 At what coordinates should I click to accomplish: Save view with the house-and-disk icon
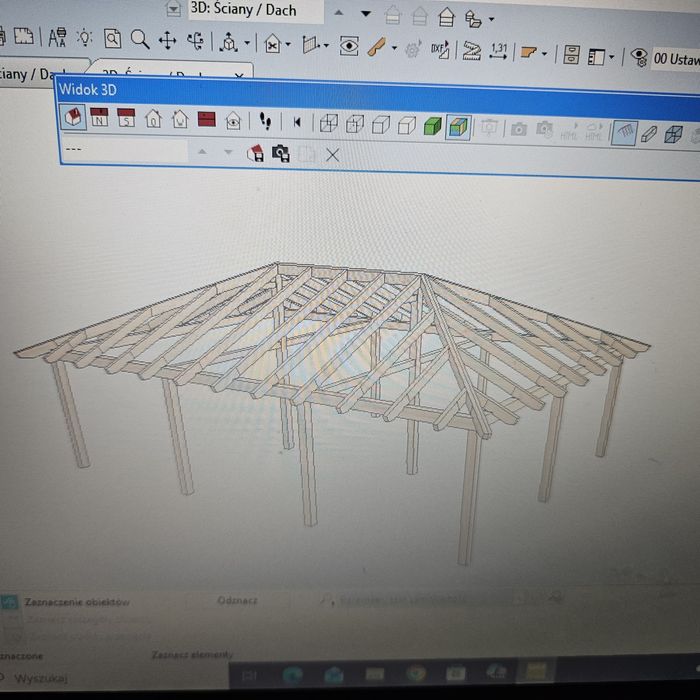(x=255, y=153)
